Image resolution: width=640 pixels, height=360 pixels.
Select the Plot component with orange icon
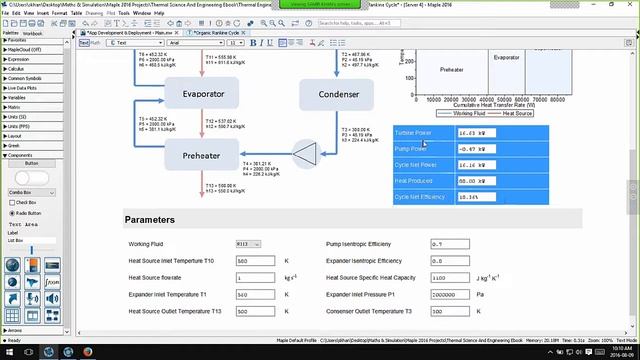point(32,265)
